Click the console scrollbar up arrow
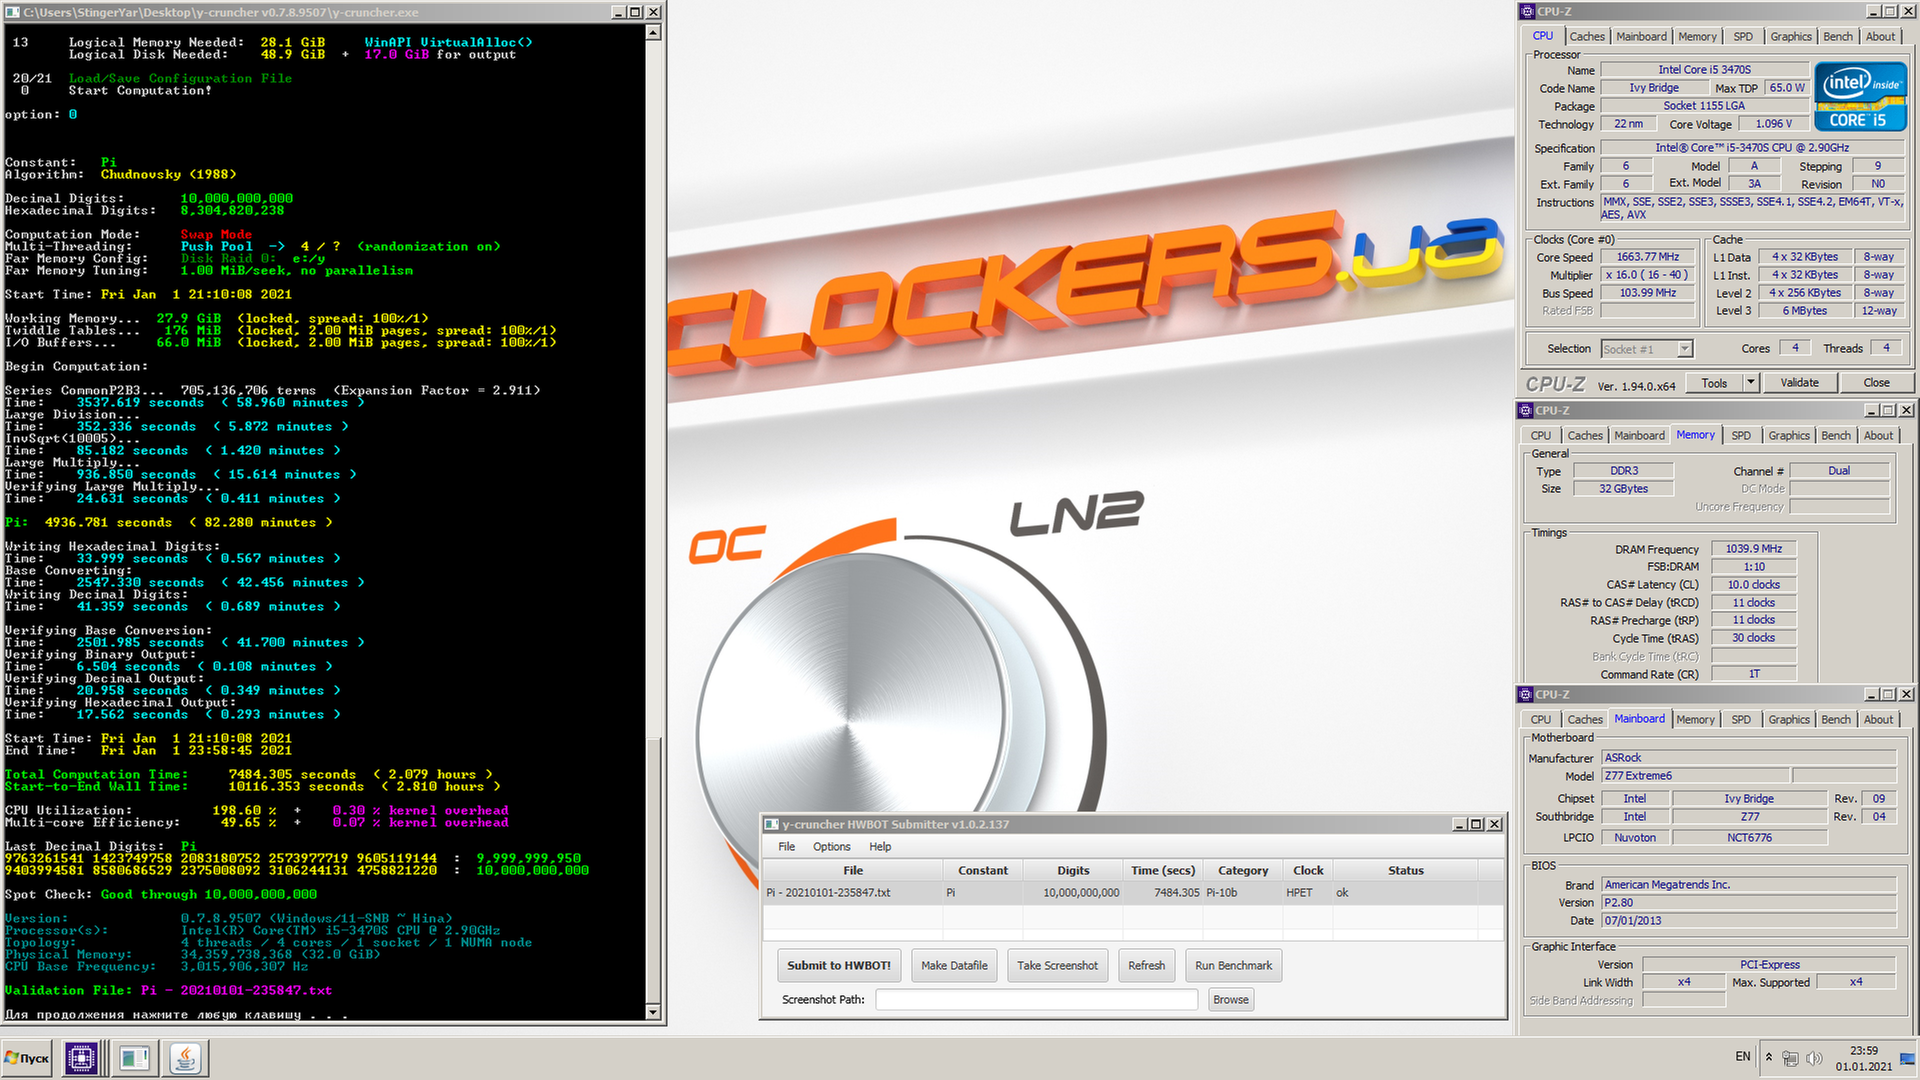This screenshot has width=1920, height=1080. pos(653,32)
